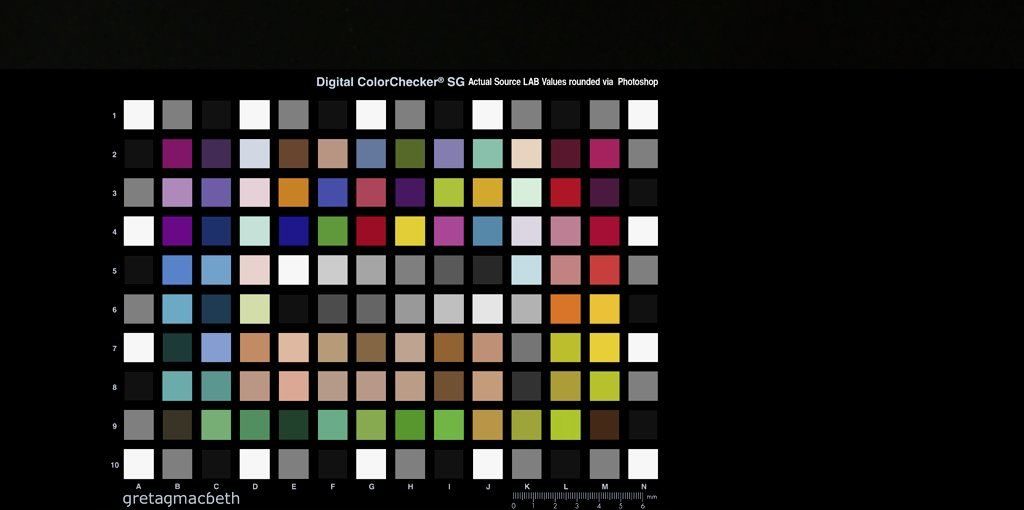Select the purple swatch at column B, row 4
Viewport: 1024px width, 510px height.
pyautogui.click(x=177, y=231)
